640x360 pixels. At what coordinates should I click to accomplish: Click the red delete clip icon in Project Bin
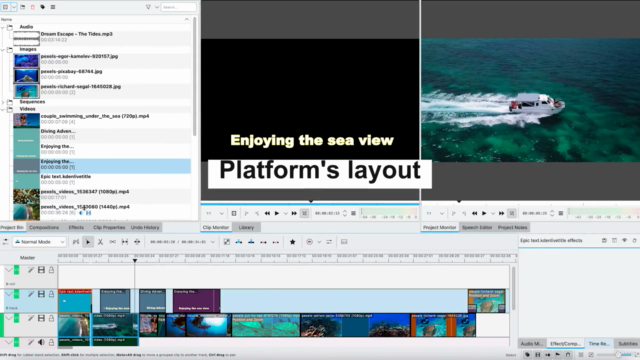tap(33, 7)
